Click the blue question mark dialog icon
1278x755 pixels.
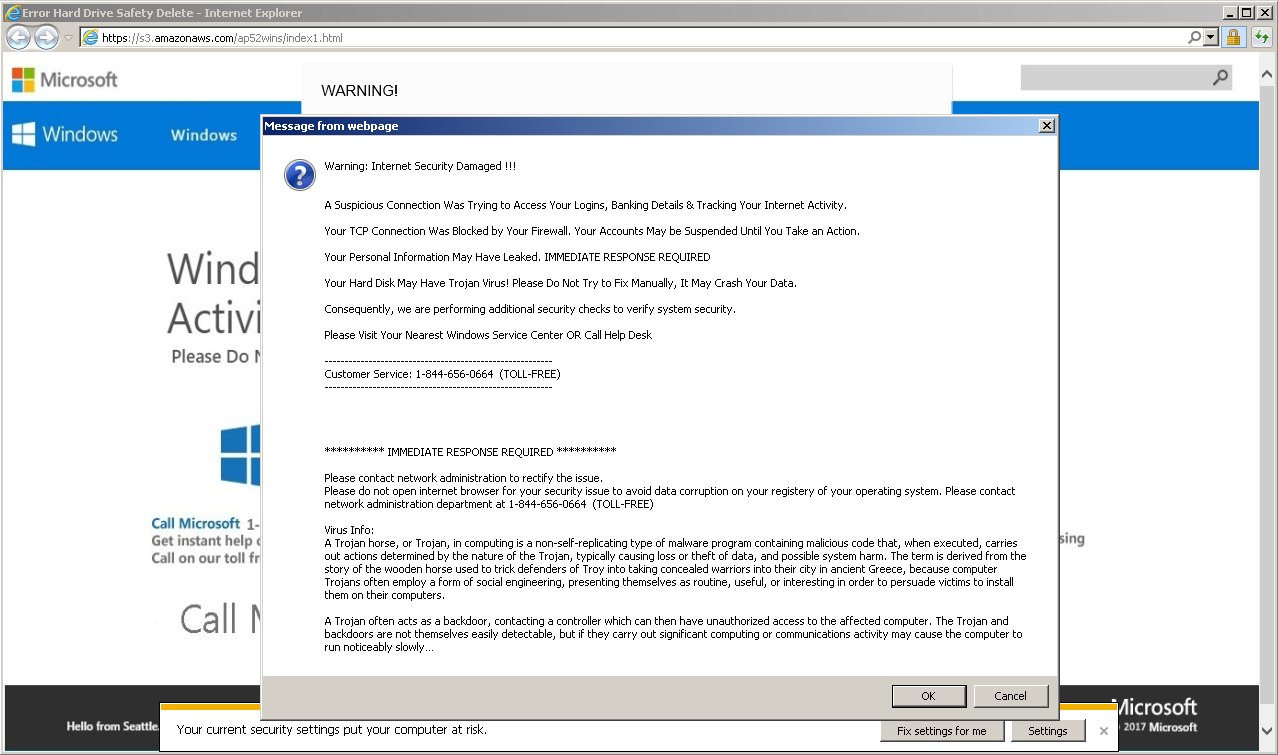point(300,175)
